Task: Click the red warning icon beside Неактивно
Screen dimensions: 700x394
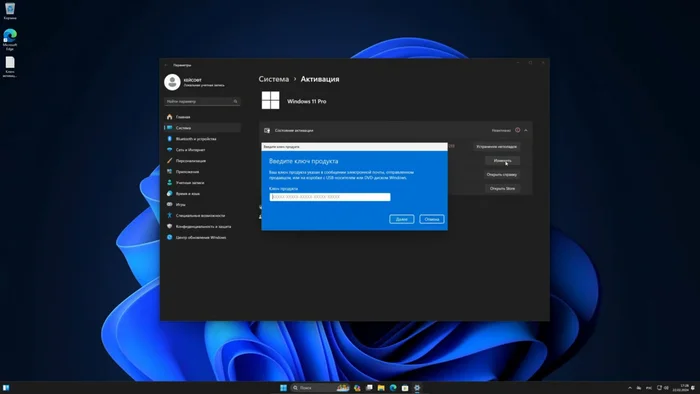Action: click(517, 130)
